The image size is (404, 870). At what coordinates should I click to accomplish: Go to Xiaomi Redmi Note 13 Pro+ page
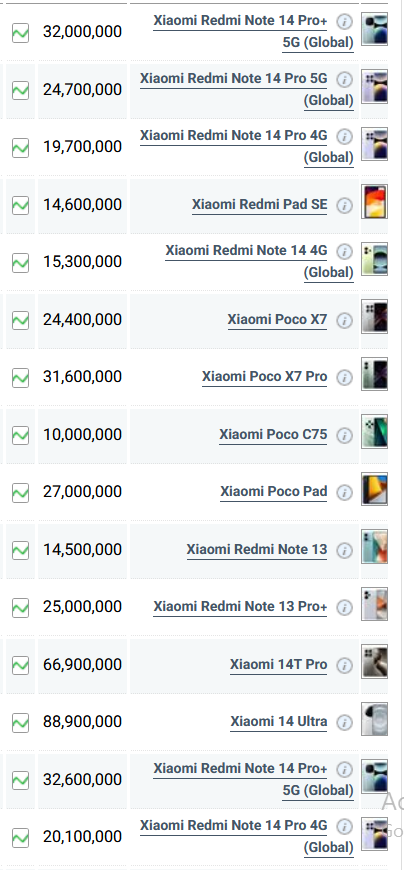point(240,606)
